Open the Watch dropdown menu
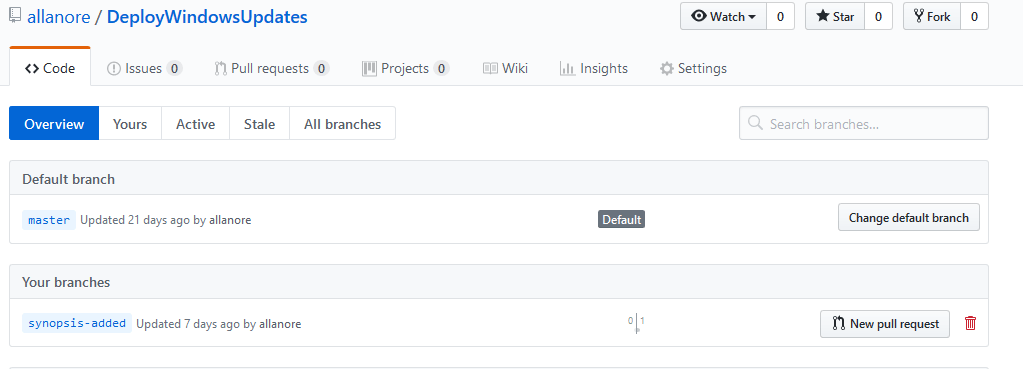The width and height of the screenshot is (1023, 369). click(724, 16)
